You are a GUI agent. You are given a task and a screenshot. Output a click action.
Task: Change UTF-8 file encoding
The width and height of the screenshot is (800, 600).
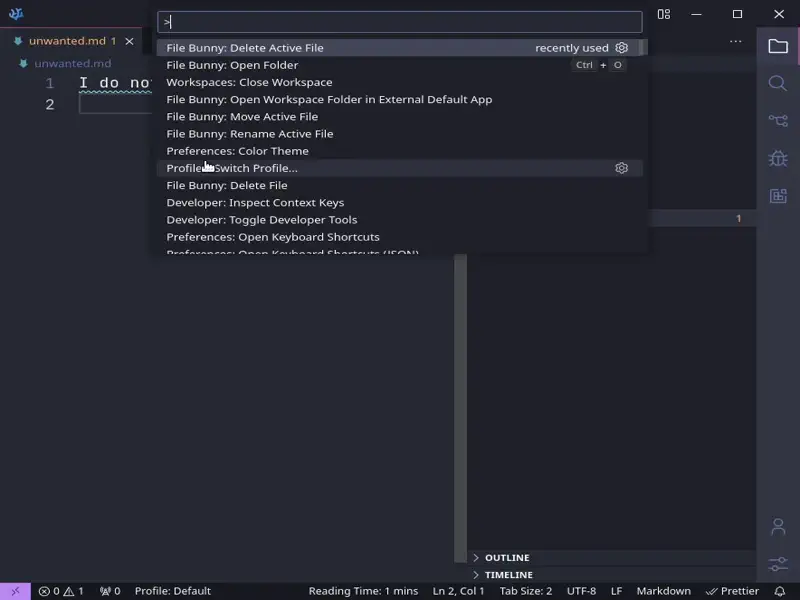[581, 591]
